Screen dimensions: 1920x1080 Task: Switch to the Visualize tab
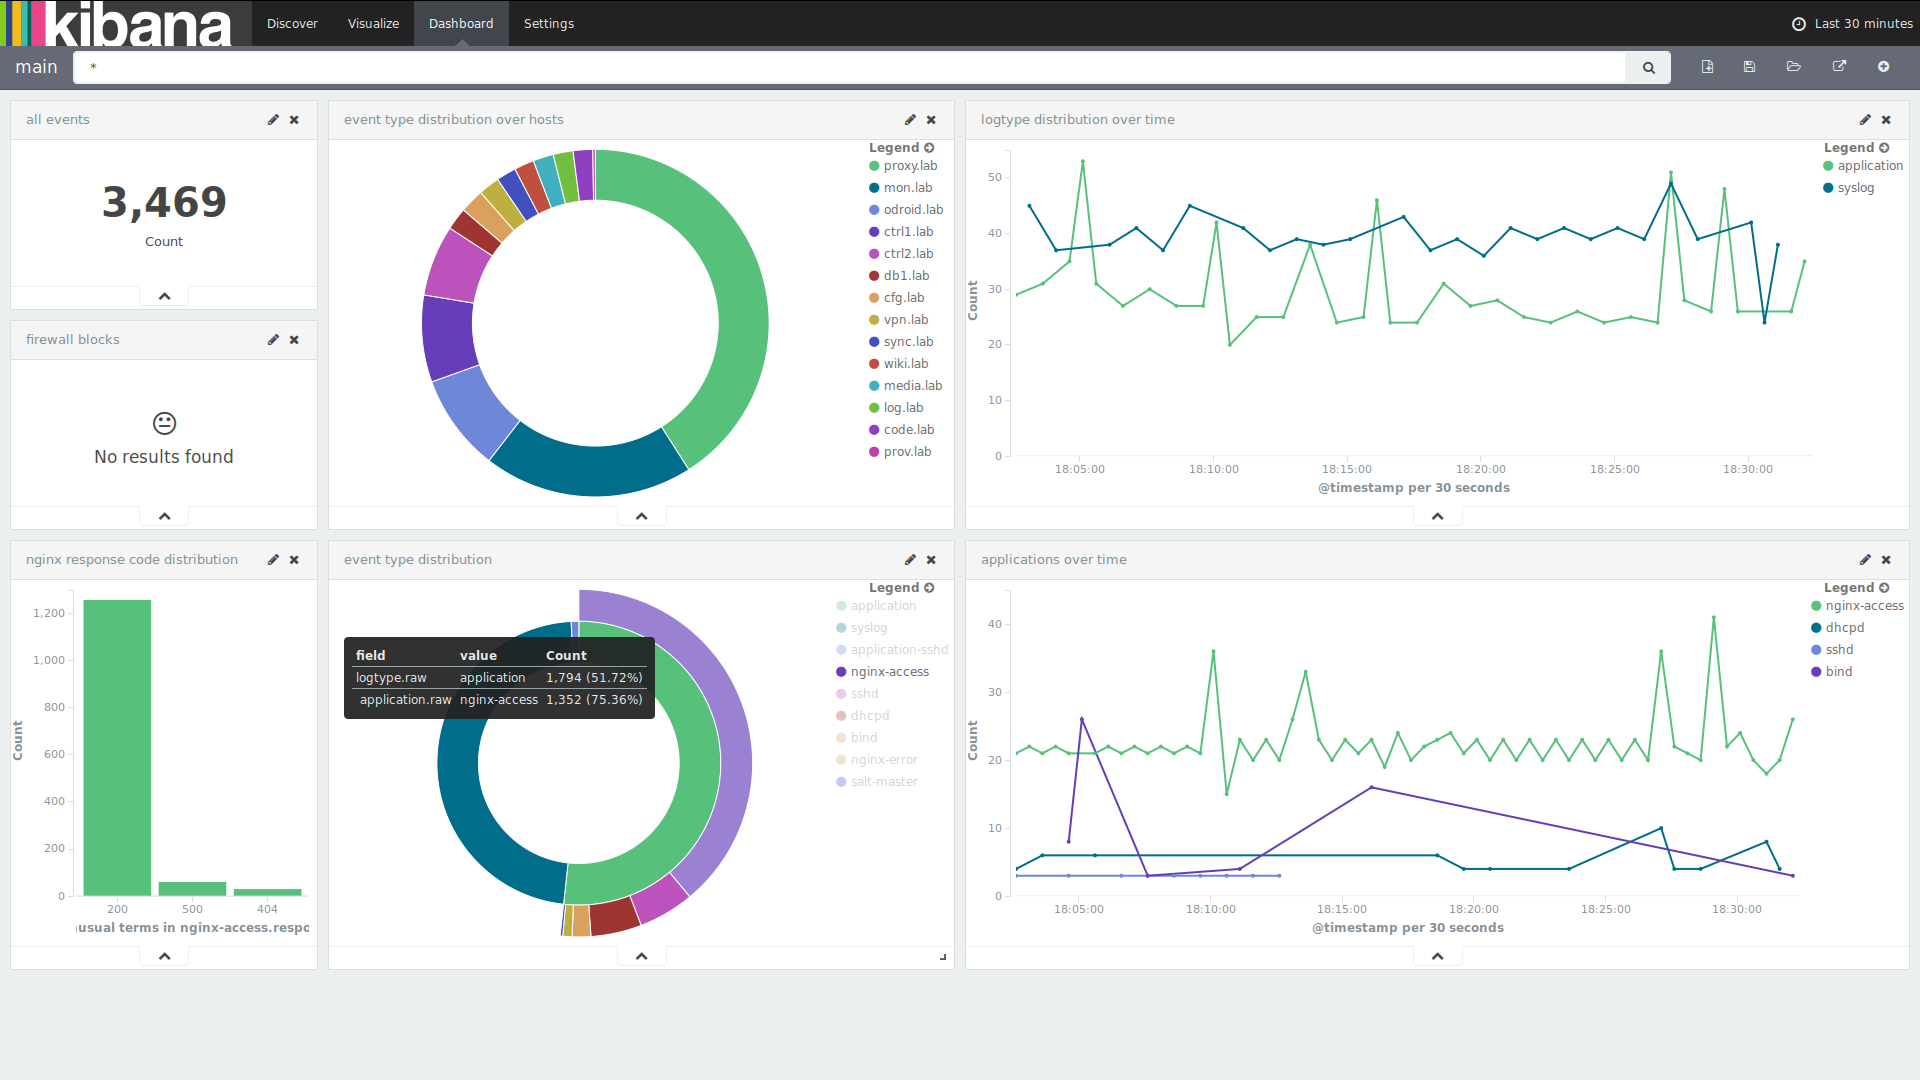pyautogui.click(x=373, y=23)
